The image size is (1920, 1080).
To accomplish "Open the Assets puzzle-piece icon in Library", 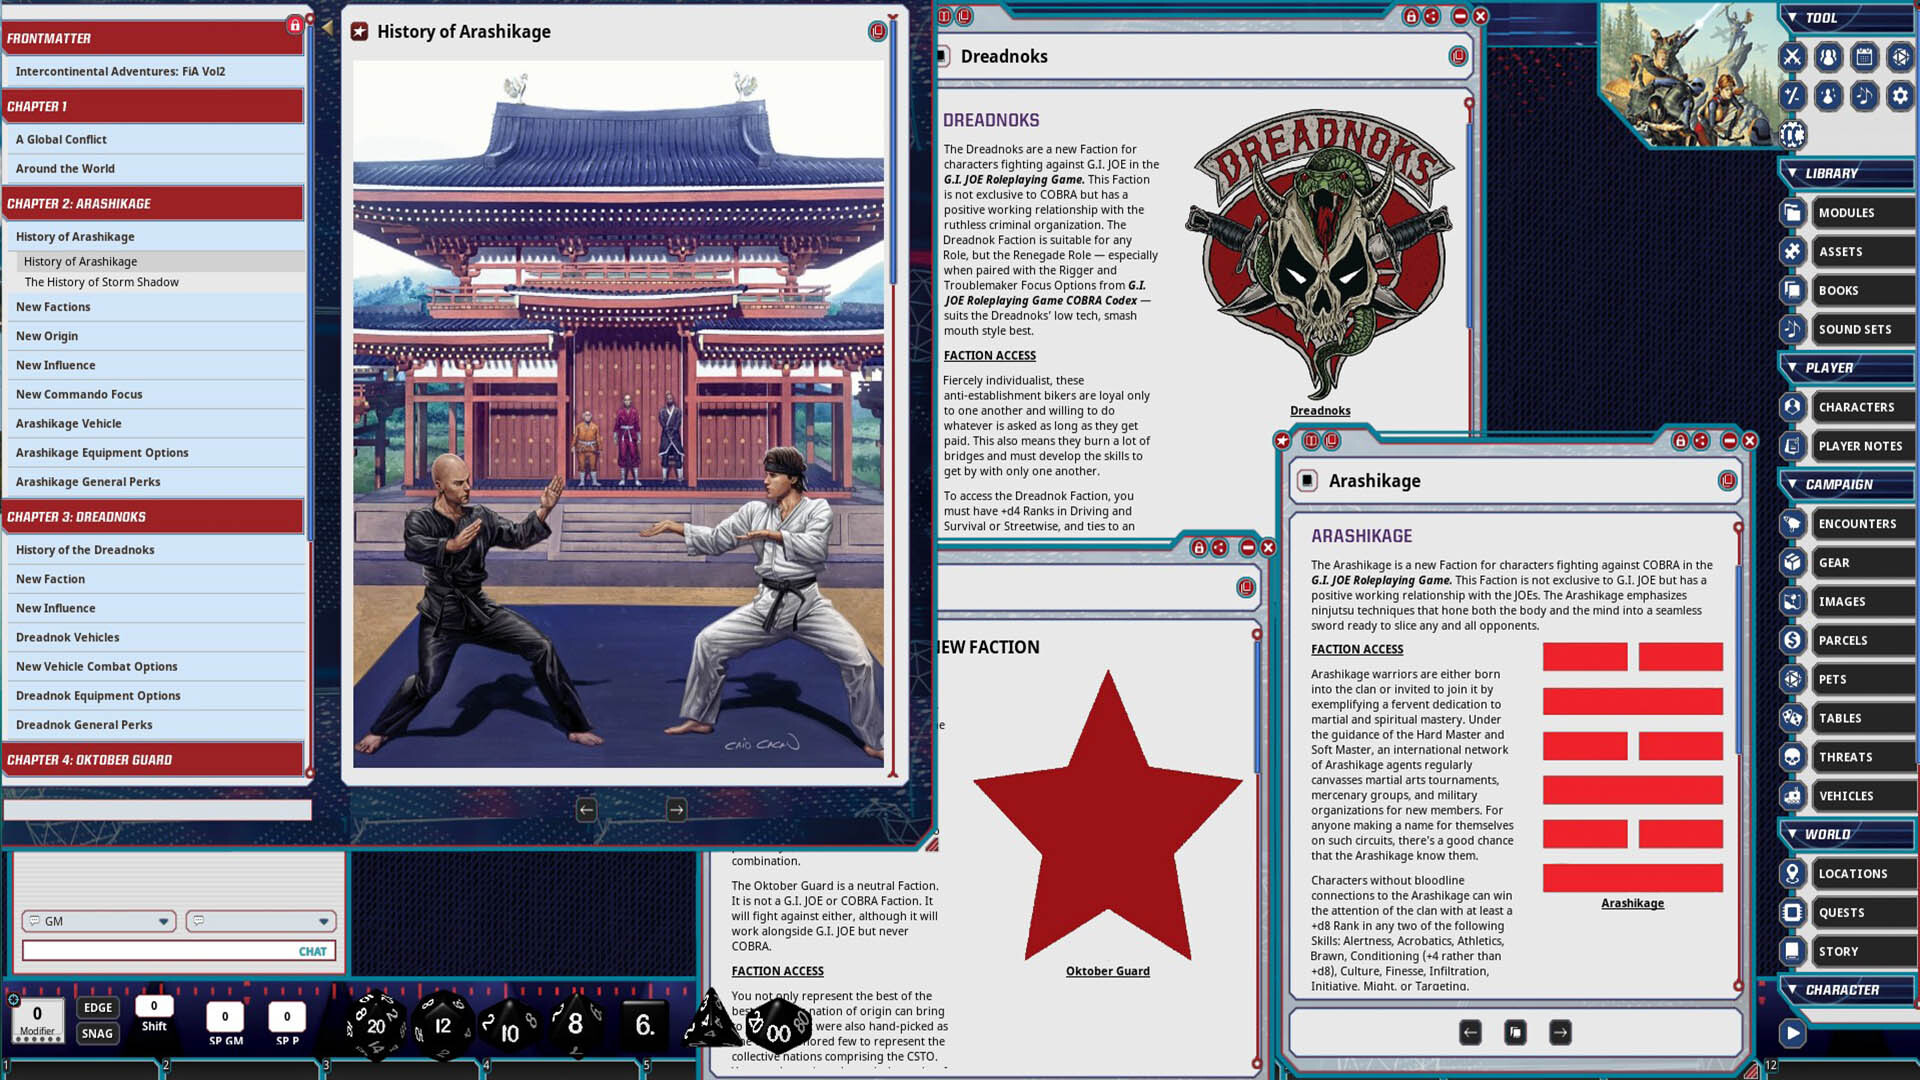I will coord(1791,251).
